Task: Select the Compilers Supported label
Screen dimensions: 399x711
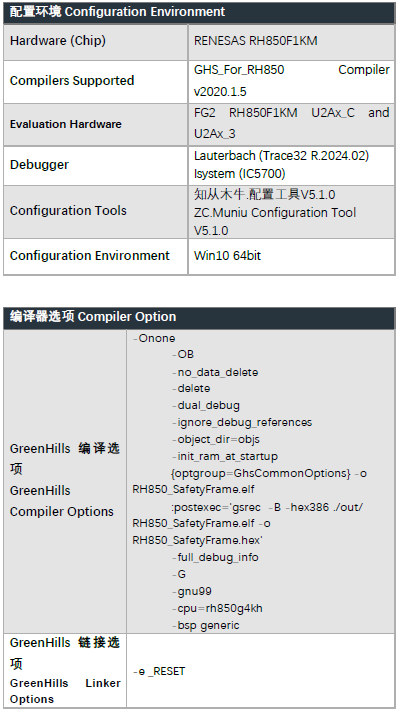Action: (x=72, y=81)
